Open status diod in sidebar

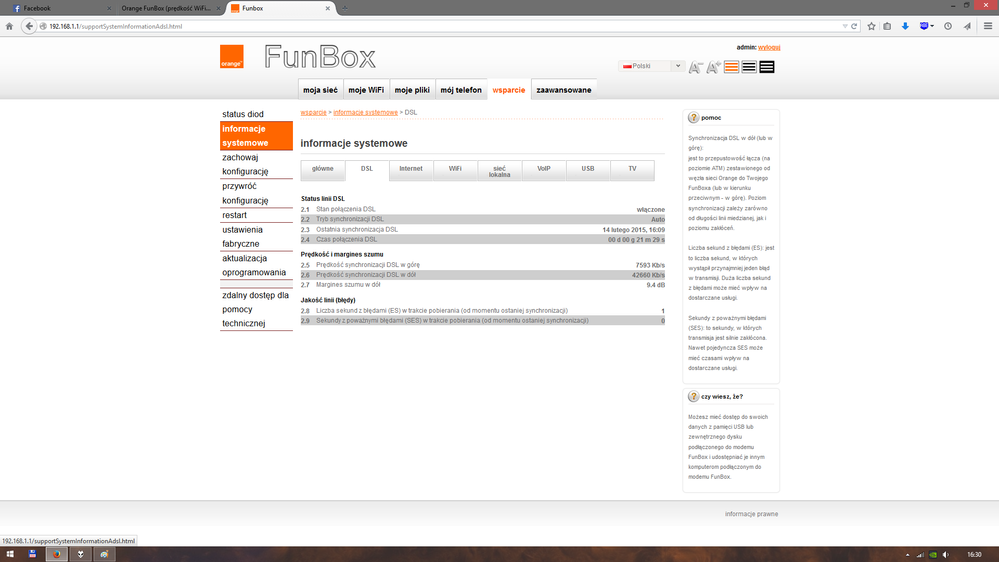(x=243, y=115)
